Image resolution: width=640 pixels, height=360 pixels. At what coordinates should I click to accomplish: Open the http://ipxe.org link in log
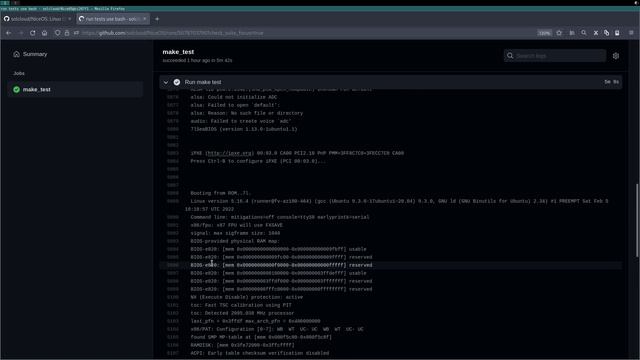[x=230, y=153]
